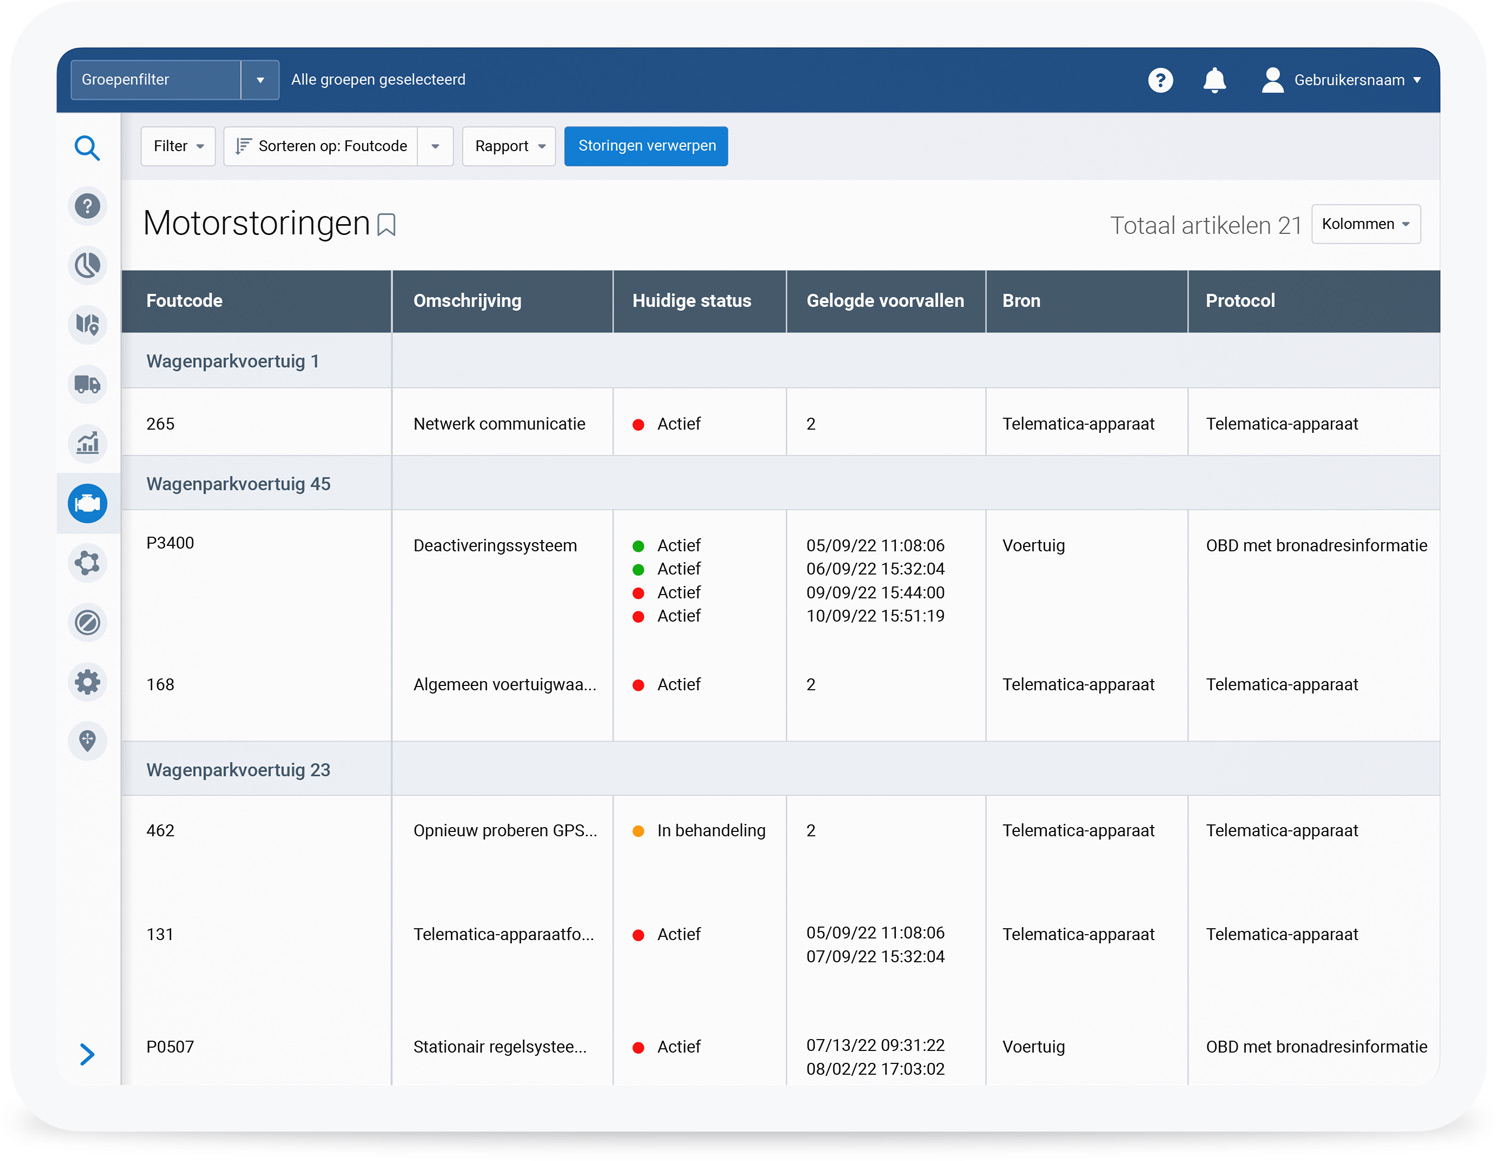The height and width of the screenshot is (1161, 1496).
Task: Open the zones hexagon sidebar icon
Action: 88,563
